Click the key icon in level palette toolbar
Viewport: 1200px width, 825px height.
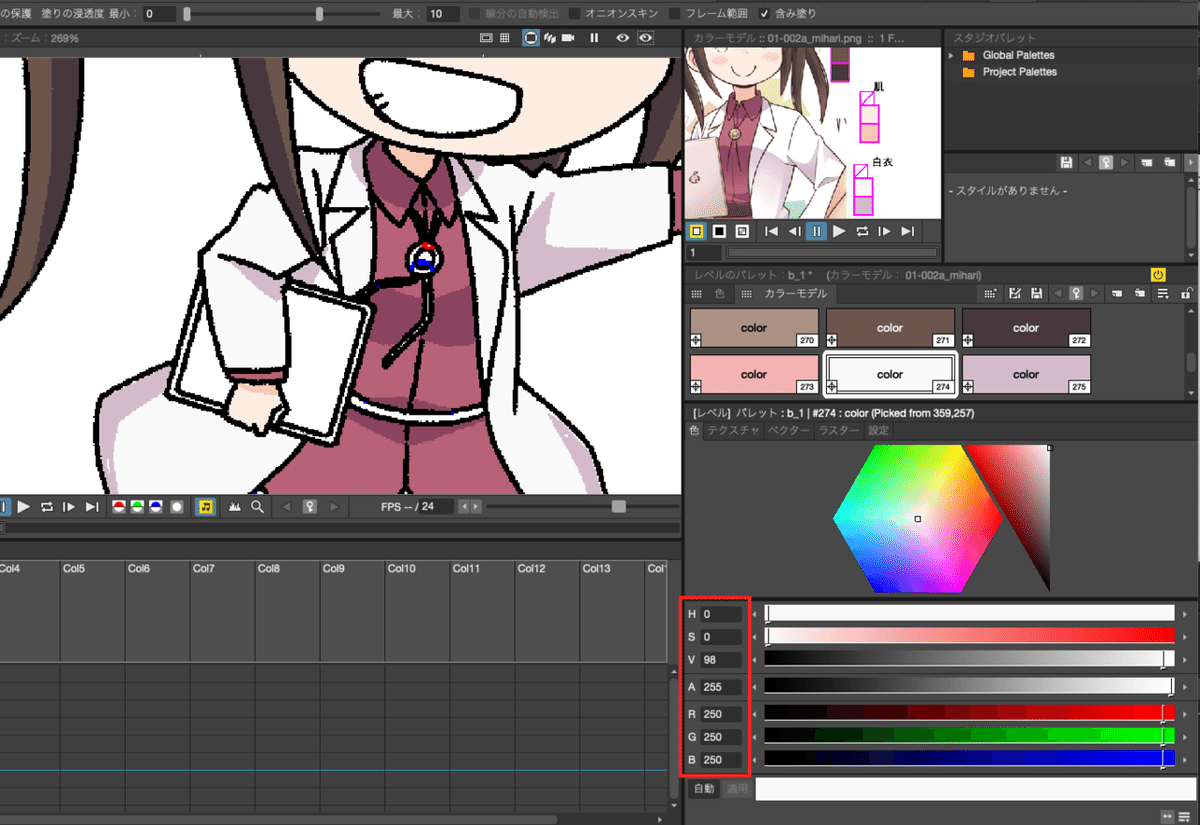pos(1076,294)
